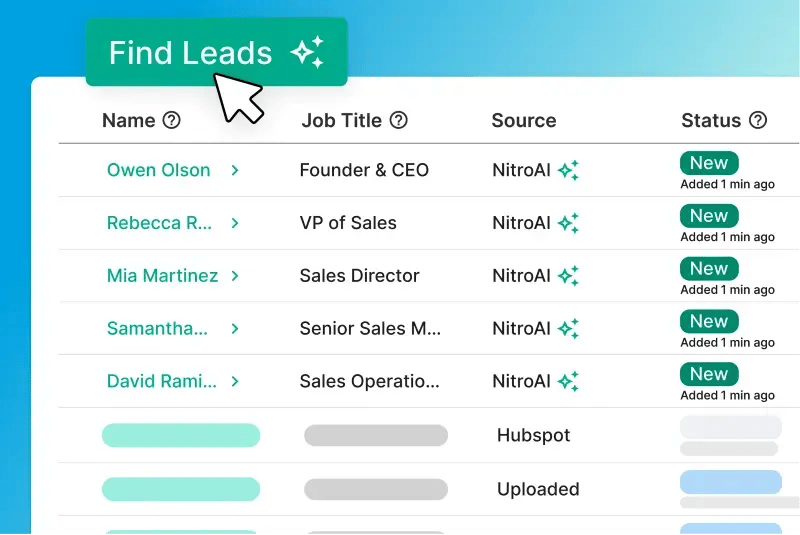Expand Owen Olson row chevron
The width and height of the screenshot is (800, 535).
[235, 170]
